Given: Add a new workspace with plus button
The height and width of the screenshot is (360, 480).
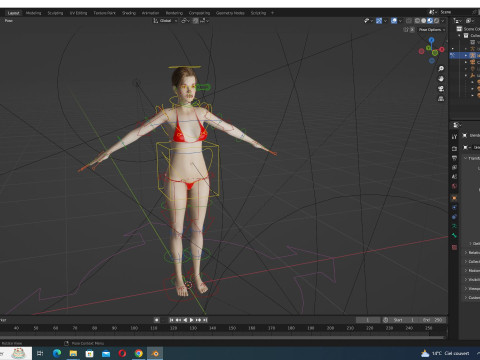Looking at the screenshot, I should pos(272,13).
